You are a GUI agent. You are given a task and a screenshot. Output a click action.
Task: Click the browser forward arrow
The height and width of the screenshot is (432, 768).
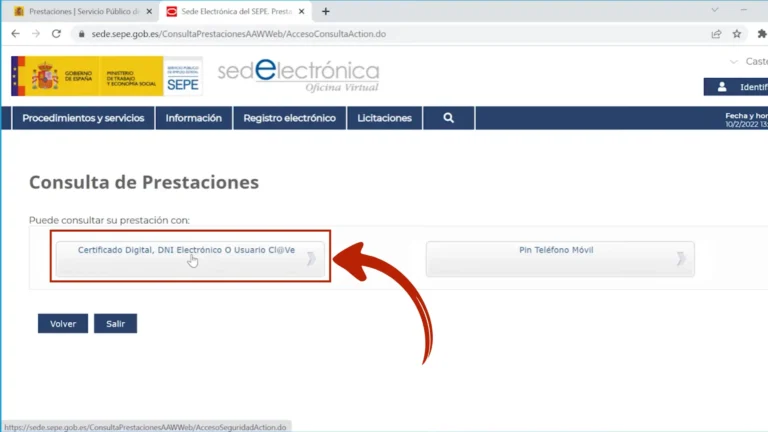coord(36,34)
